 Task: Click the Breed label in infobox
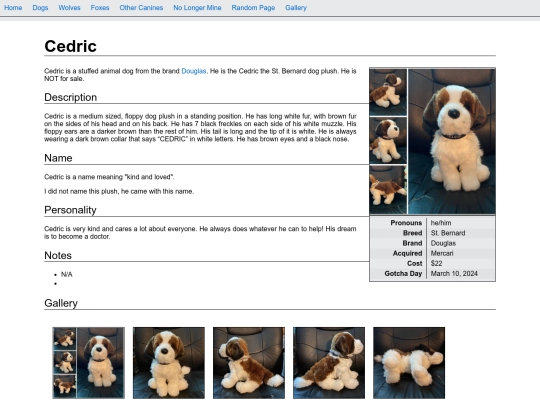tap(413, 233)
